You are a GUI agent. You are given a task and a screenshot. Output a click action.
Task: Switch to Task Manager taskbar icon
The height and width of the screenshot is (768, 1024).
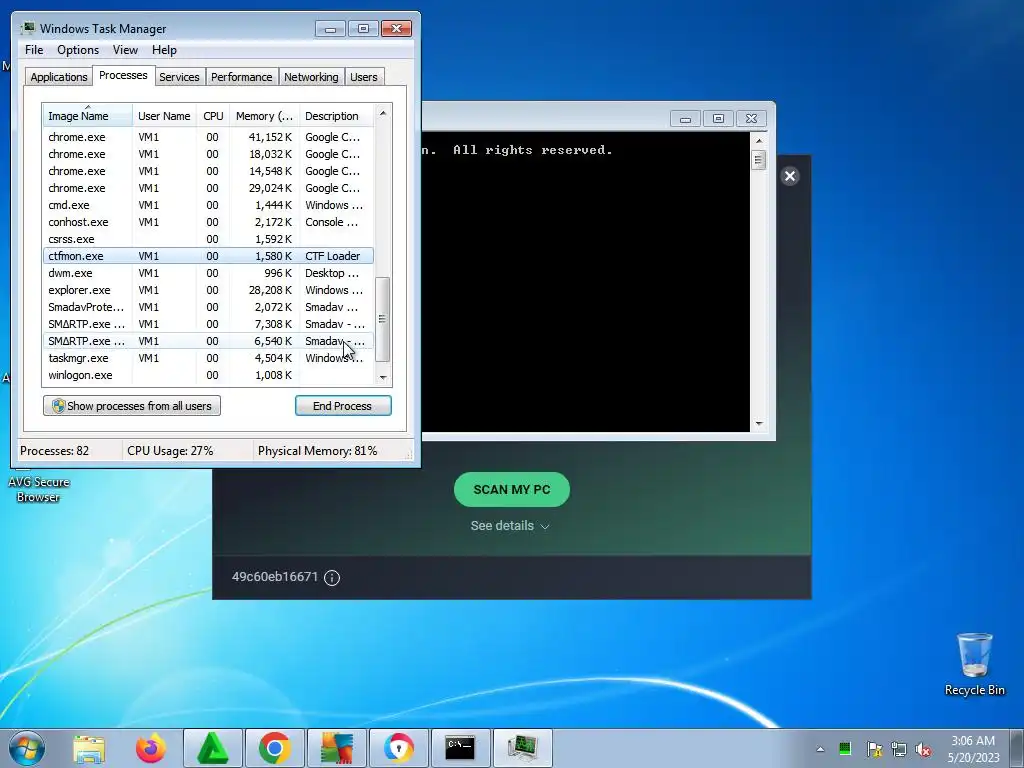[522, 748]
